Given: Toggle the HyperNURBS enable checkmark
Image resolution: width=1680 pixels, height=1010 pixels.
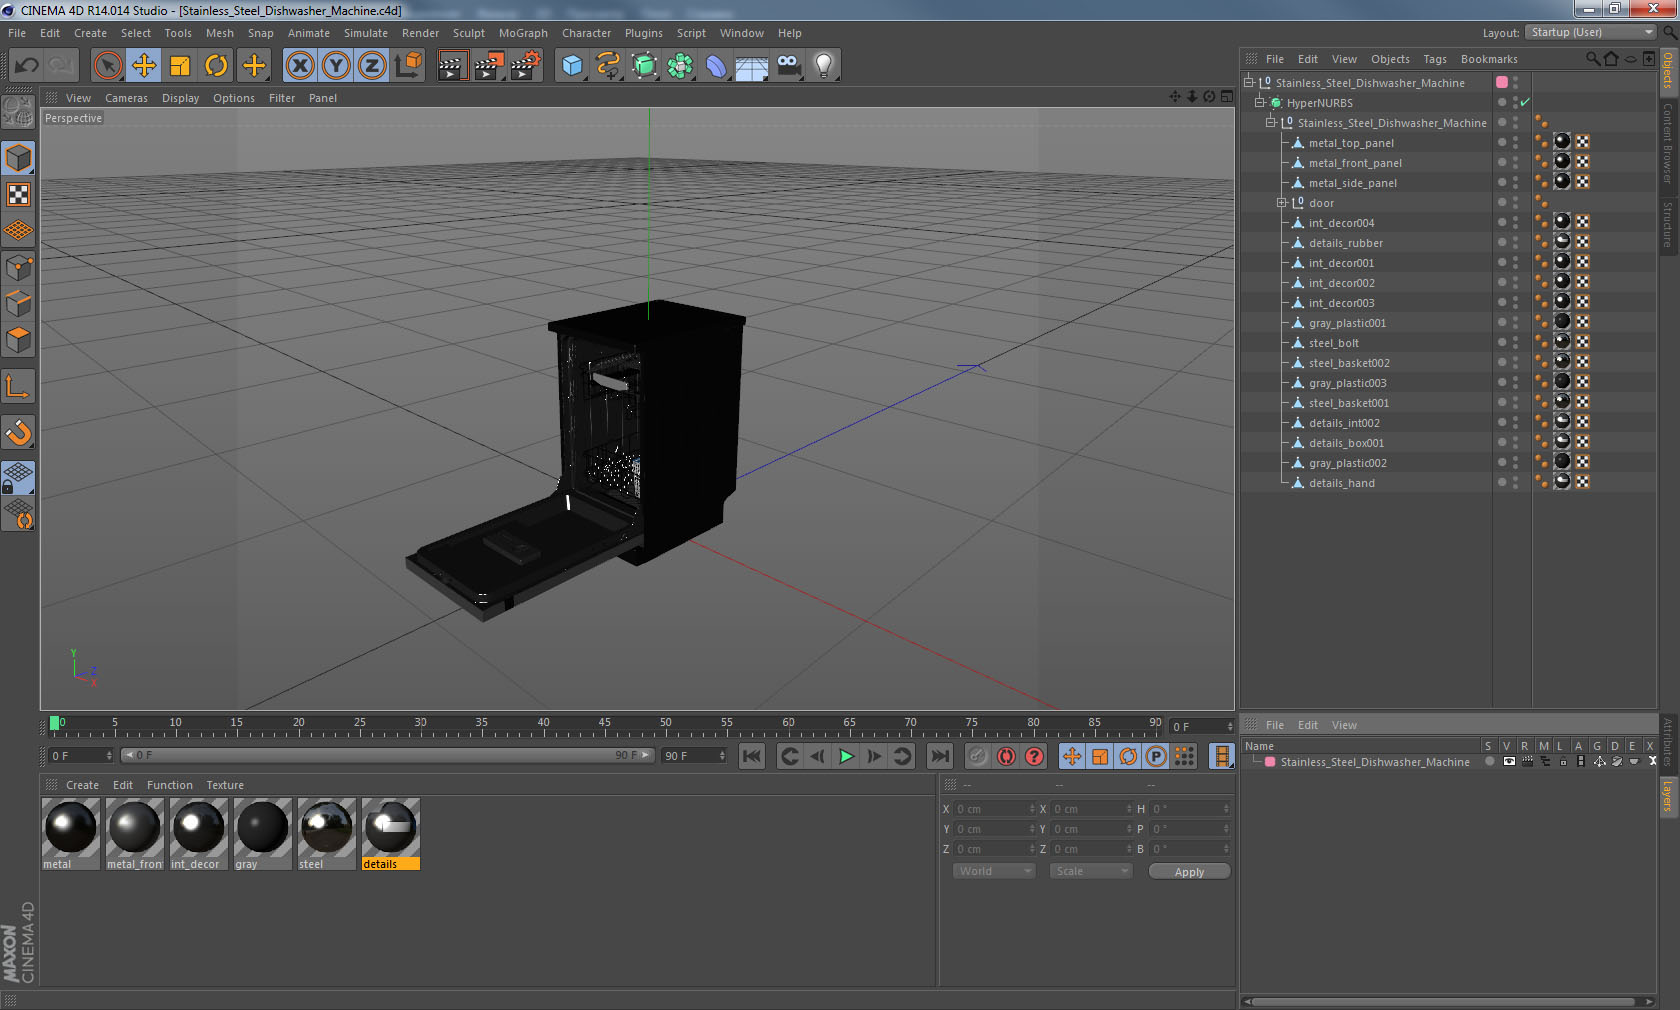Looking at the screenshot, I should click(1525, 103).
